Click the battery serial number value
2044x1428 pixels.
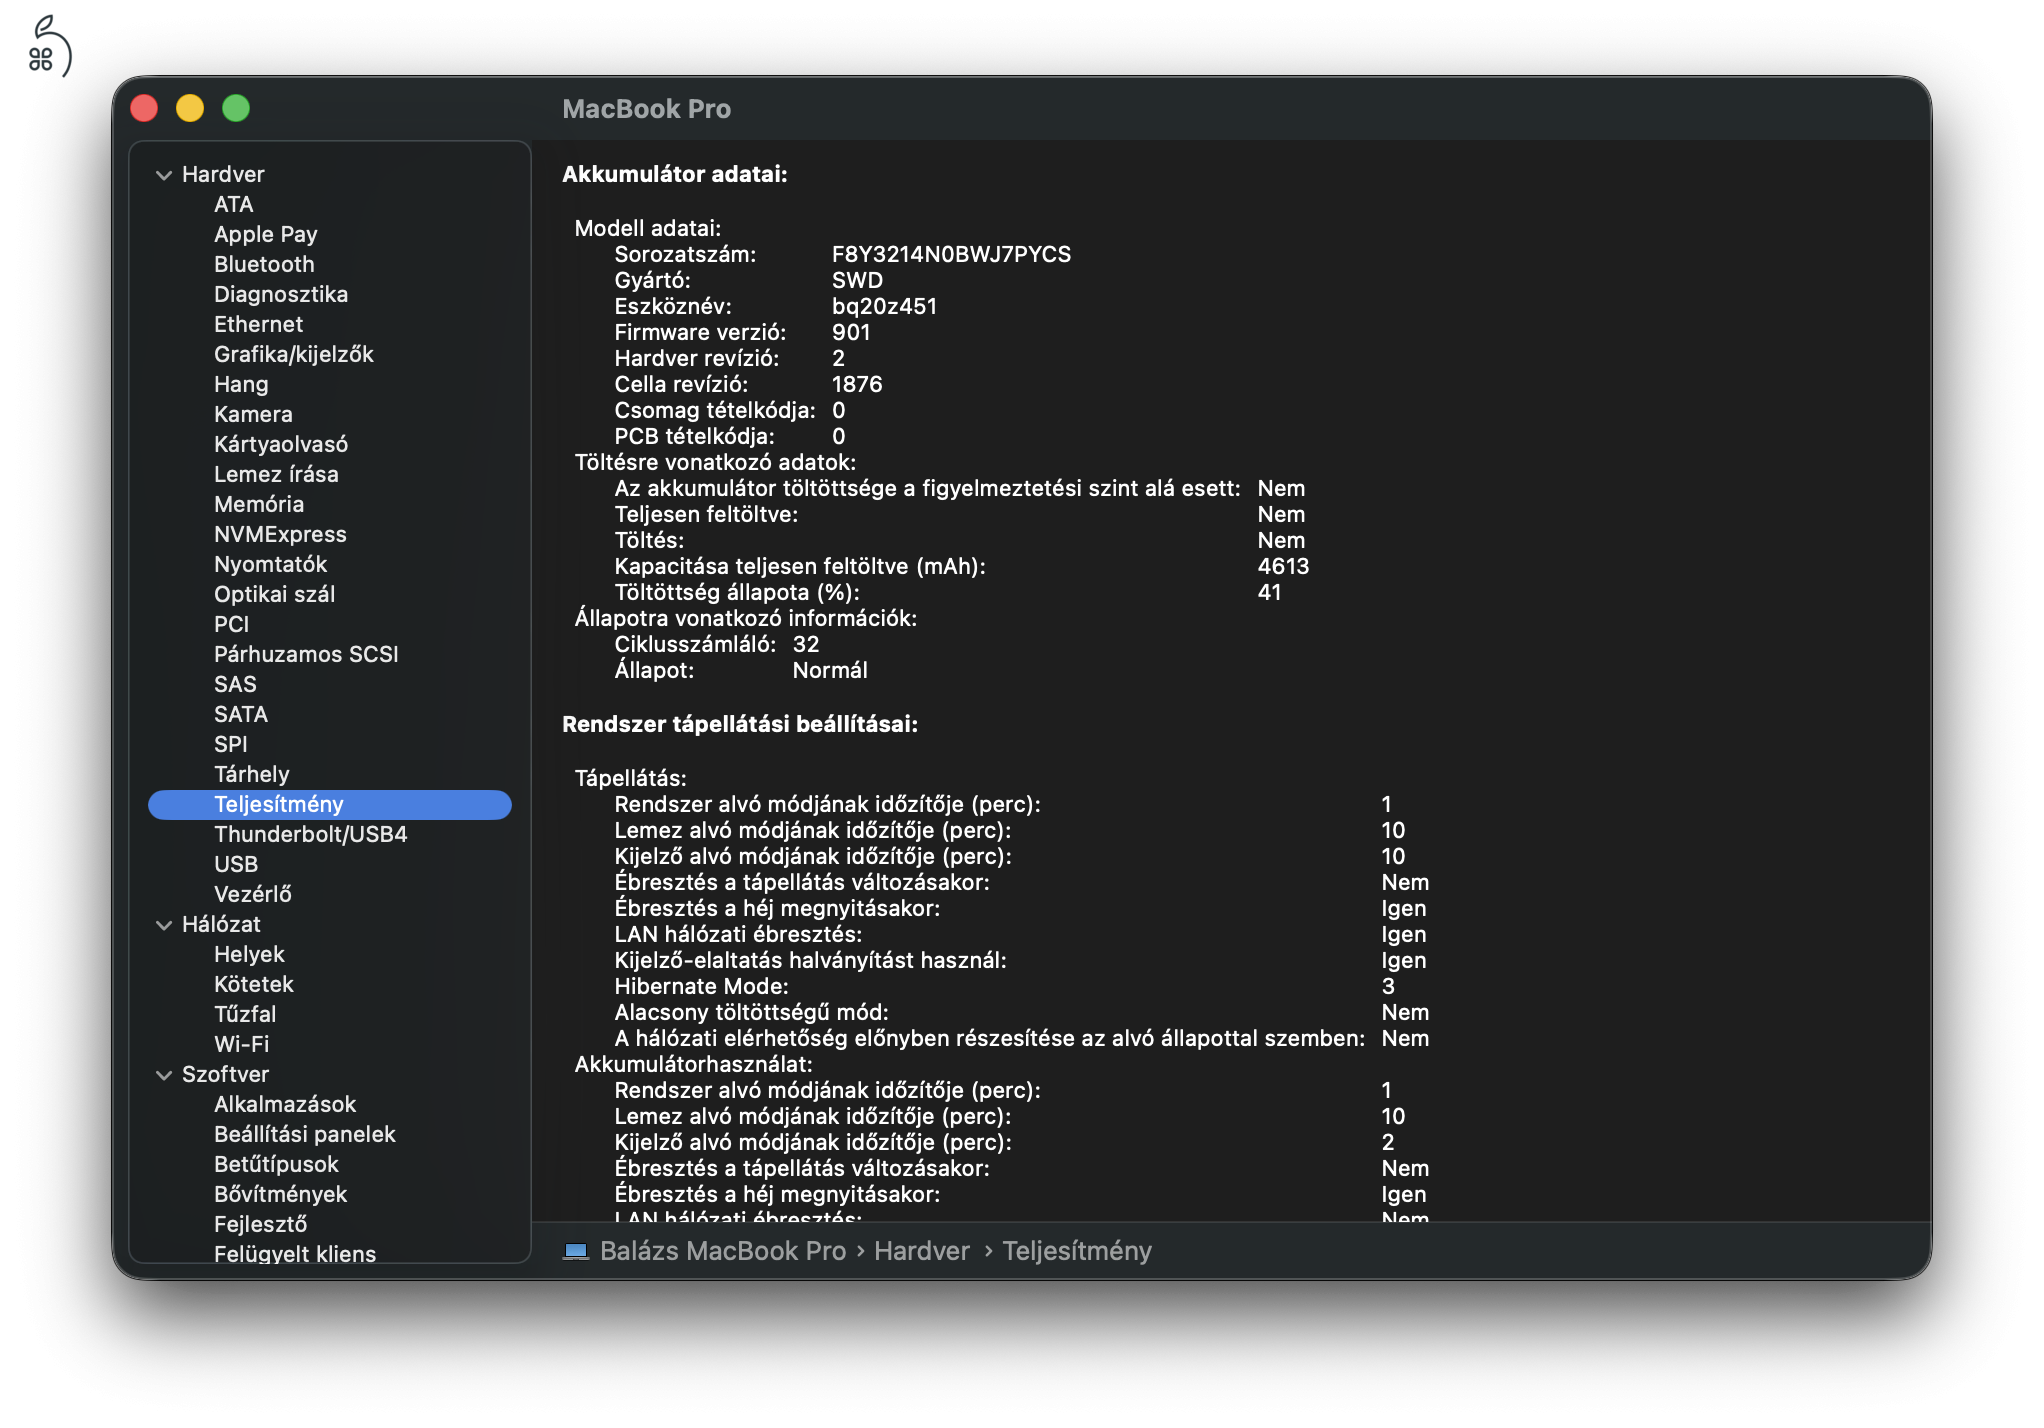coord(950,254)
